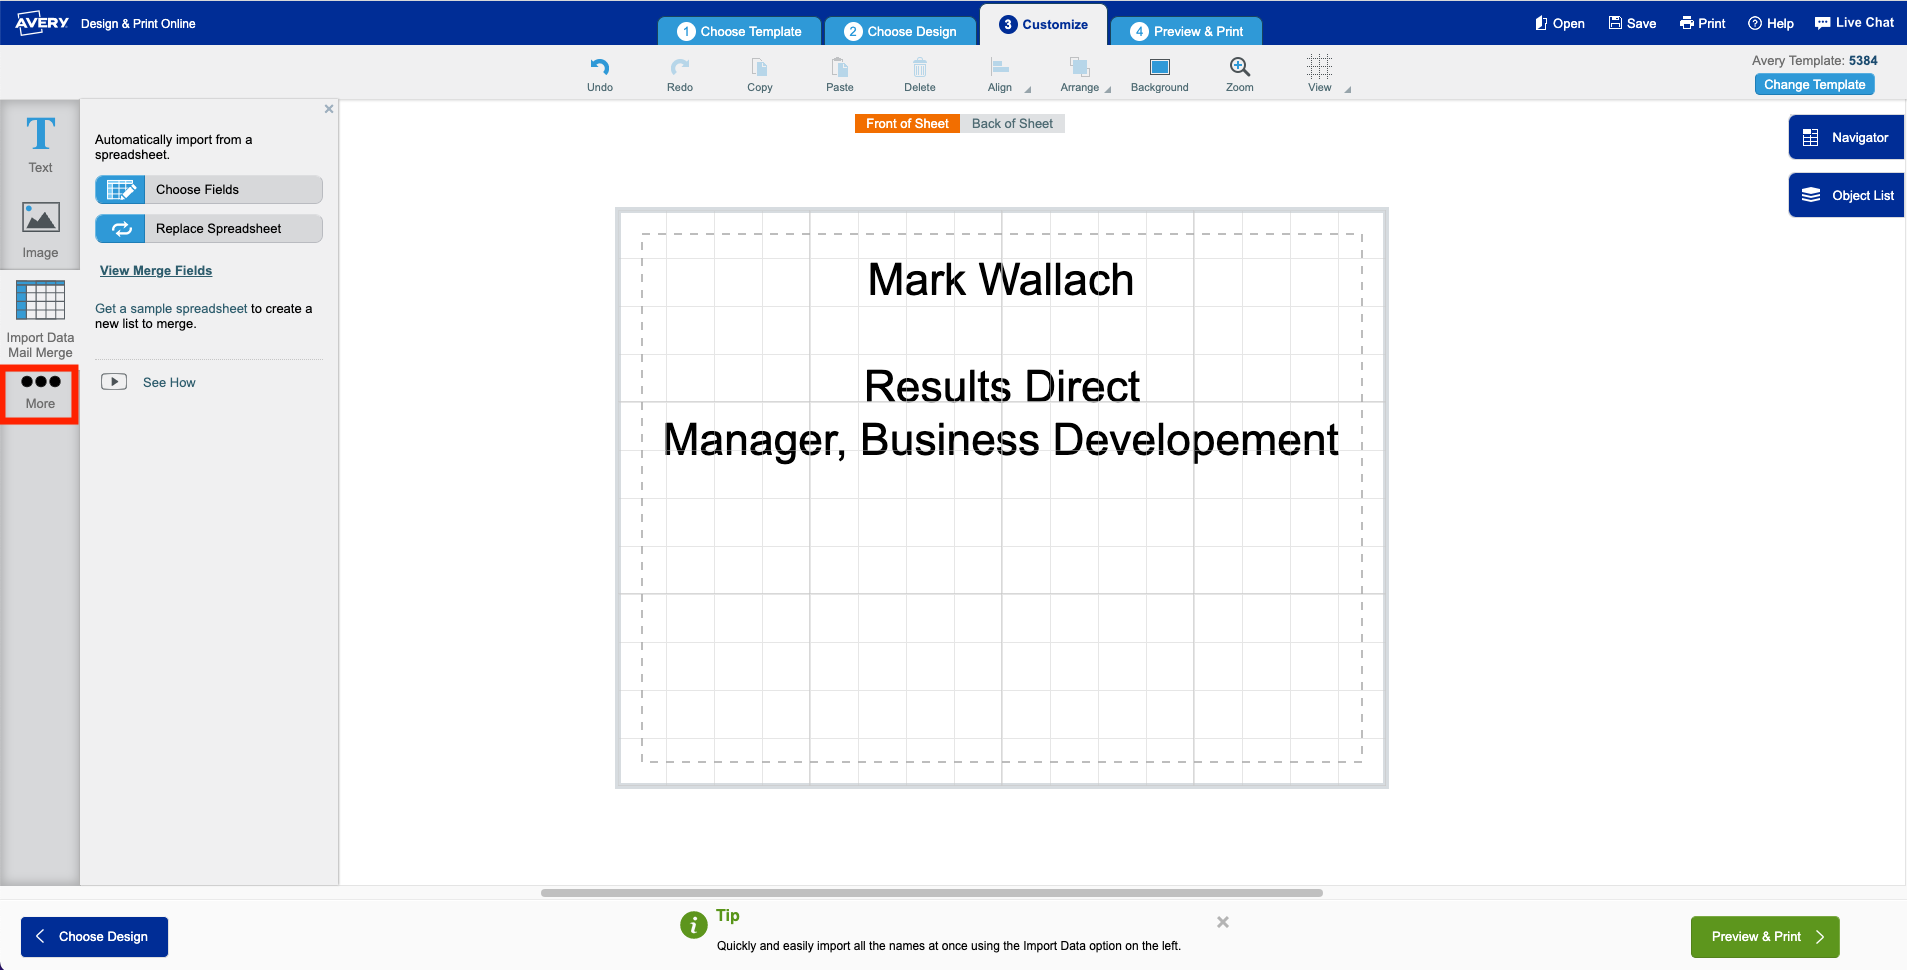Select the Mark Wallach text on label
The height and width of the screenshot is (970, 1907).
point(1001,280)
